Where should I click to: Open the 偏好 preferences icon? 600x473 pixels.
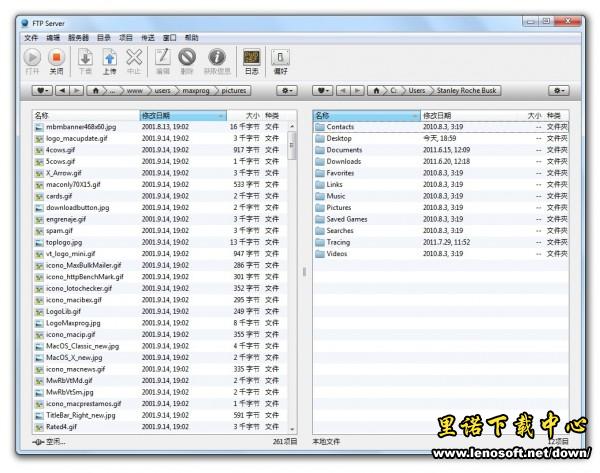point(280,57)
